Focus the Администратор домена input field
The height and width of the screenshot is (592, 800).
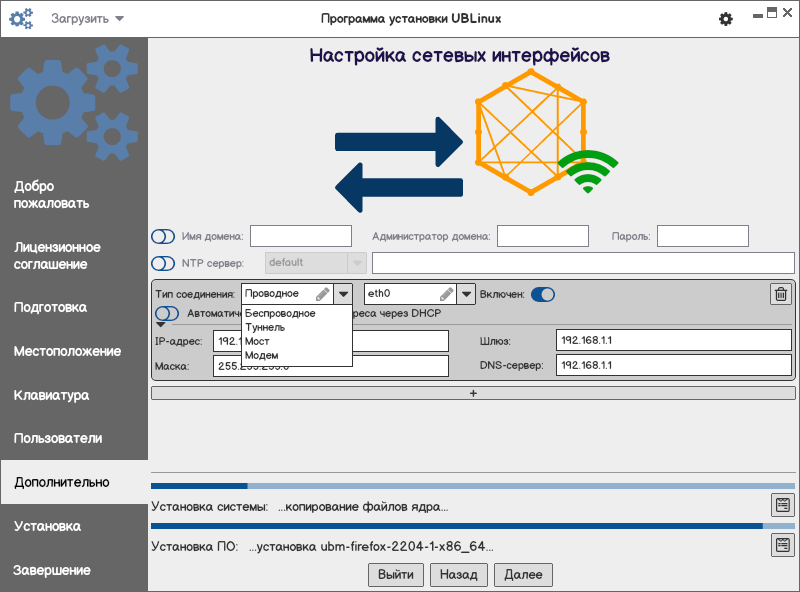point(543,236)
